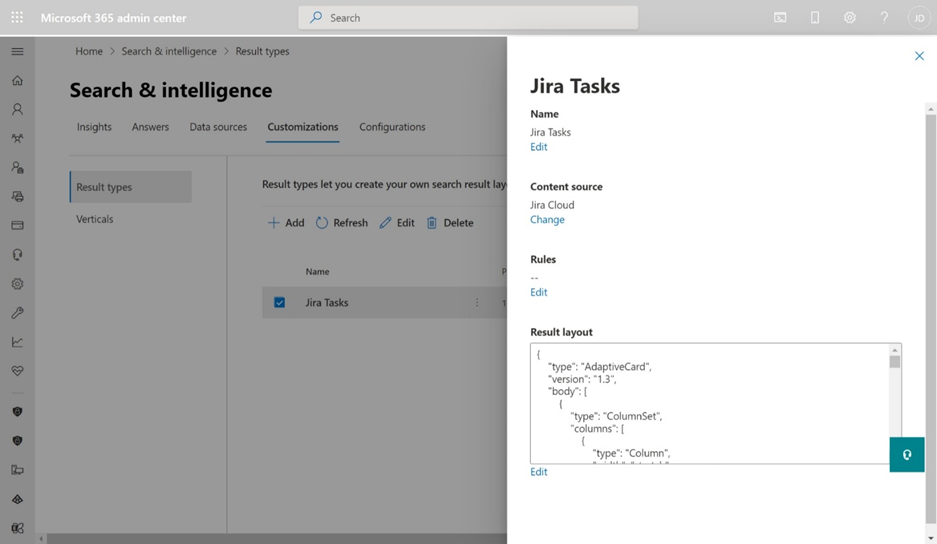Click the Result types breadcrumb text
Viewport: 937px width, 544px height.
pyautogui.click(x=262, y=51)
